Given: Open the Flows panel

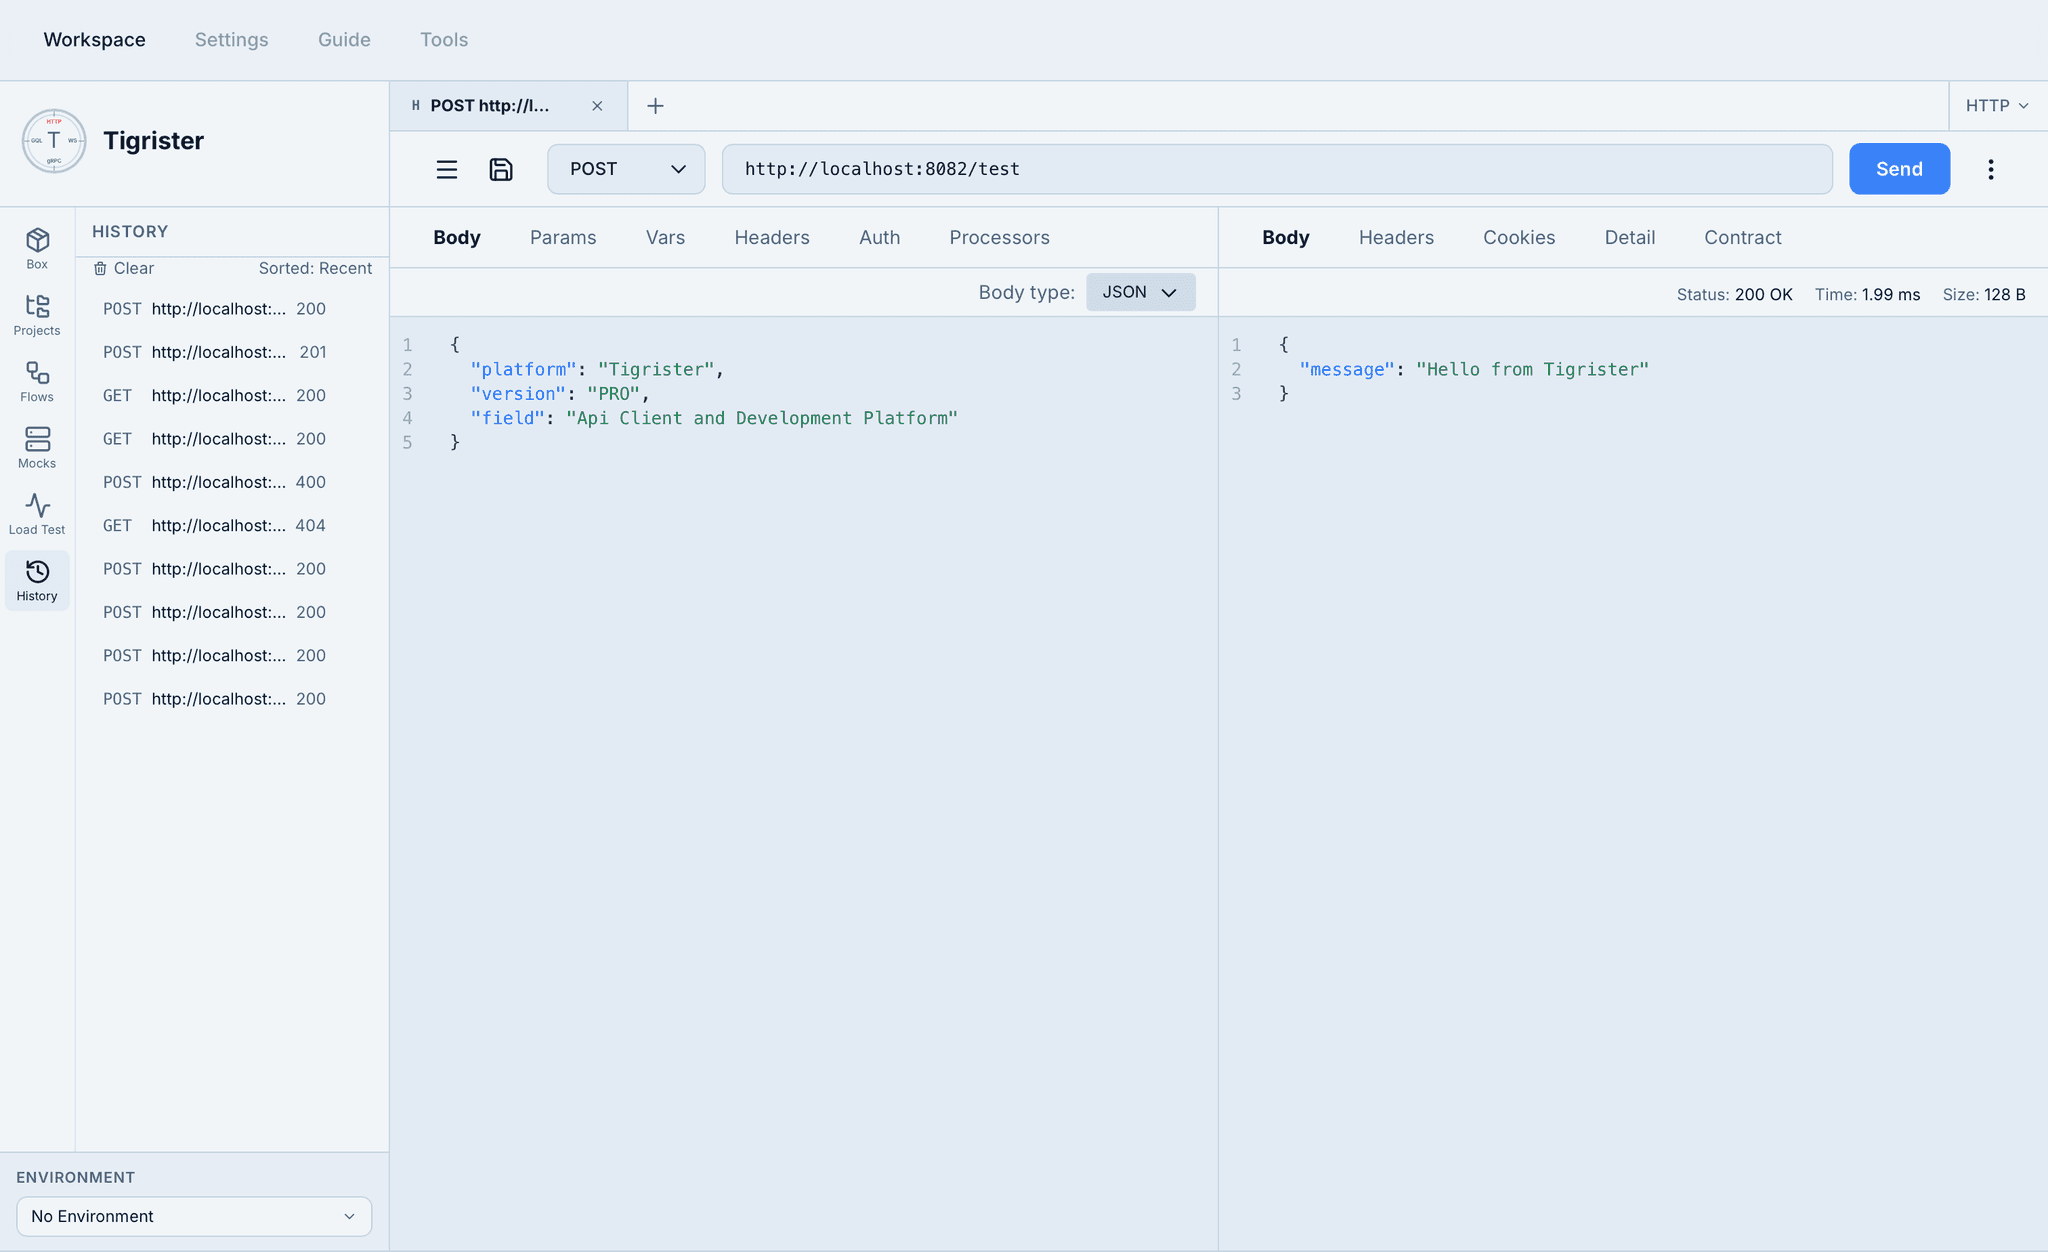Looking at the screenshot, I should [x=37, y=380].
